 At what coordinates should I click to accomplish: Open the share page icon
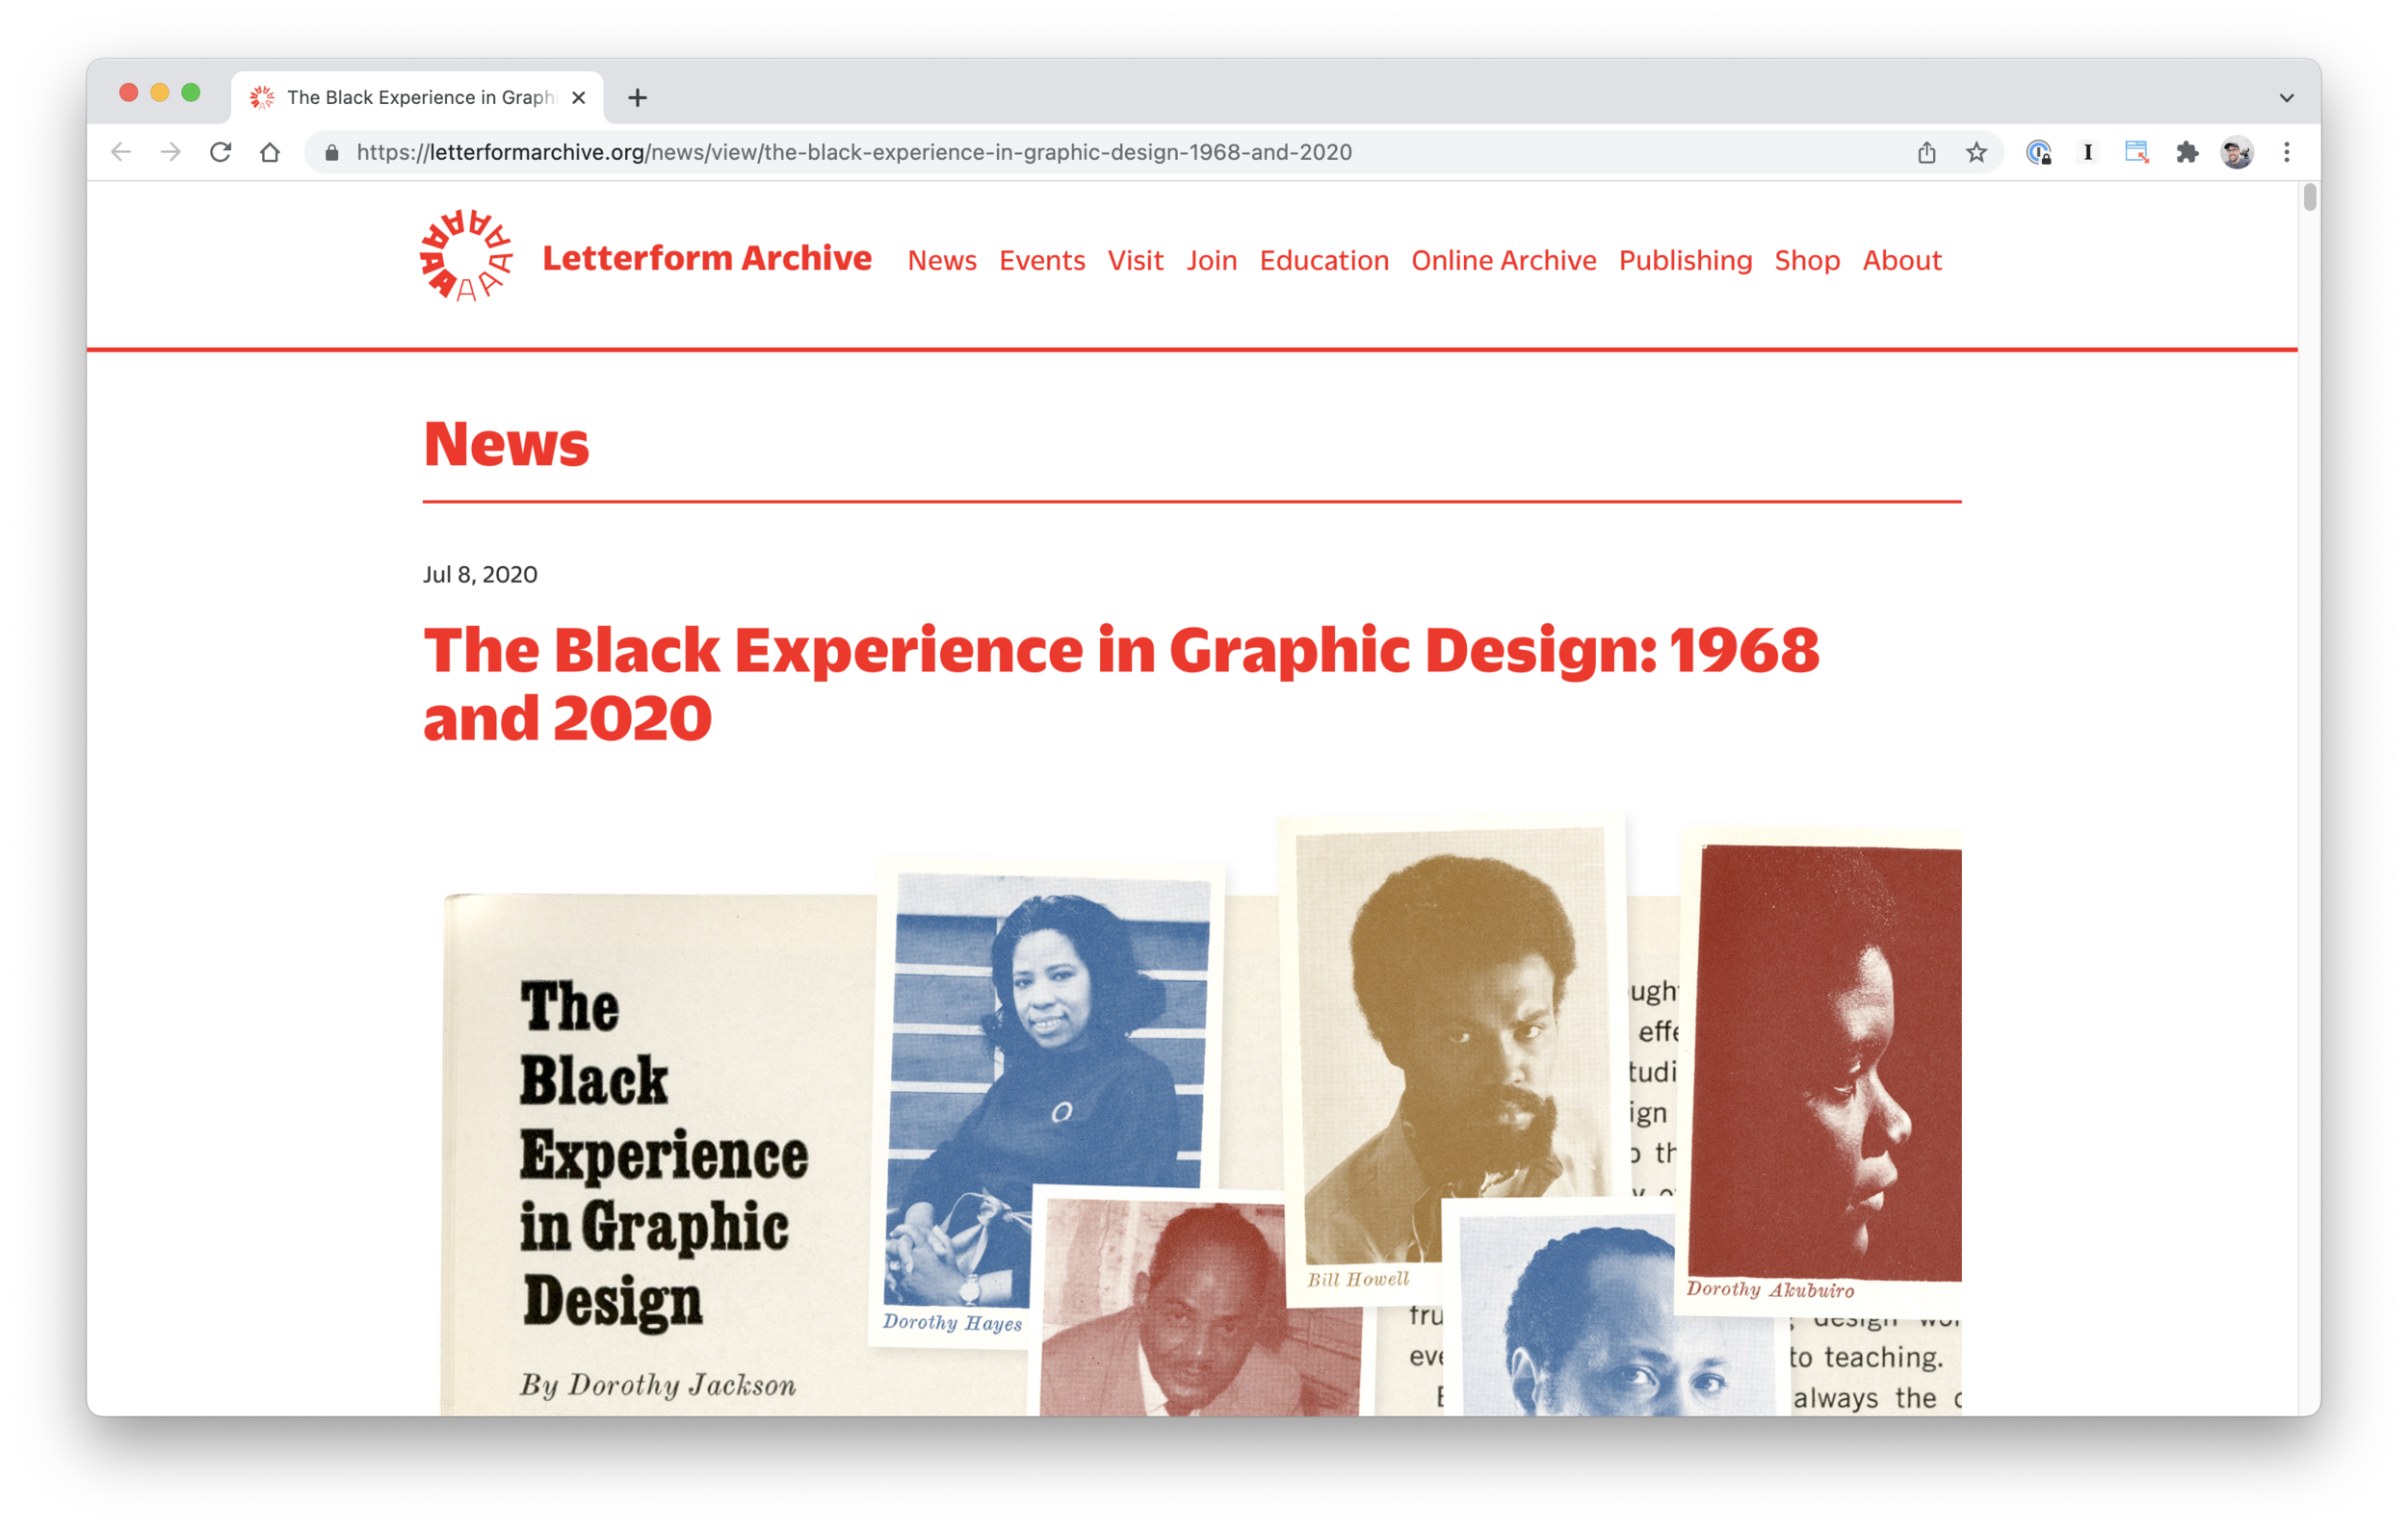tap(1926, 152)
